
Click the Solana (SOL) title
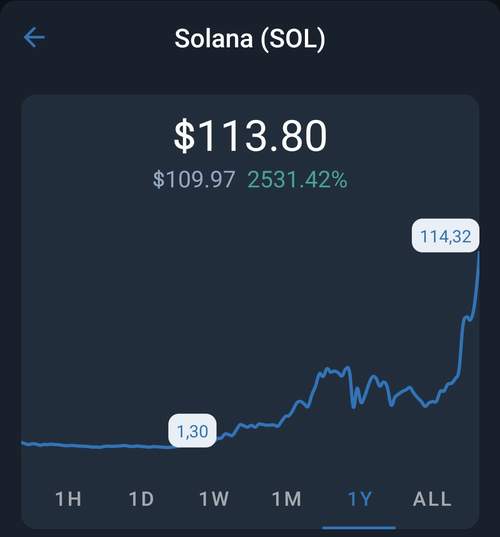click(250, 38)
